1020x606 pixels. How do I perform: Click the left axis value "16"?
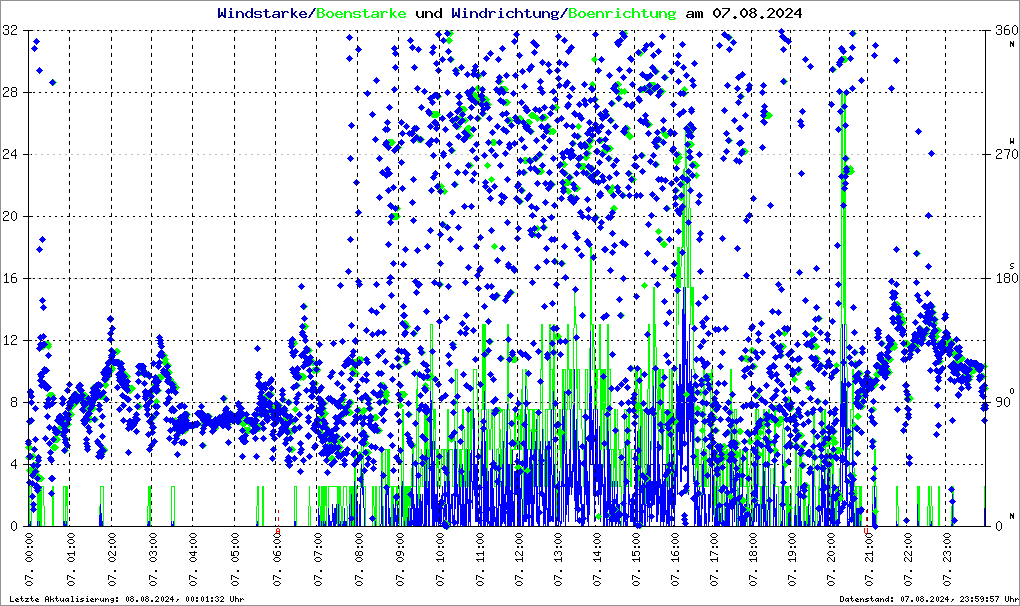[10, 278]
